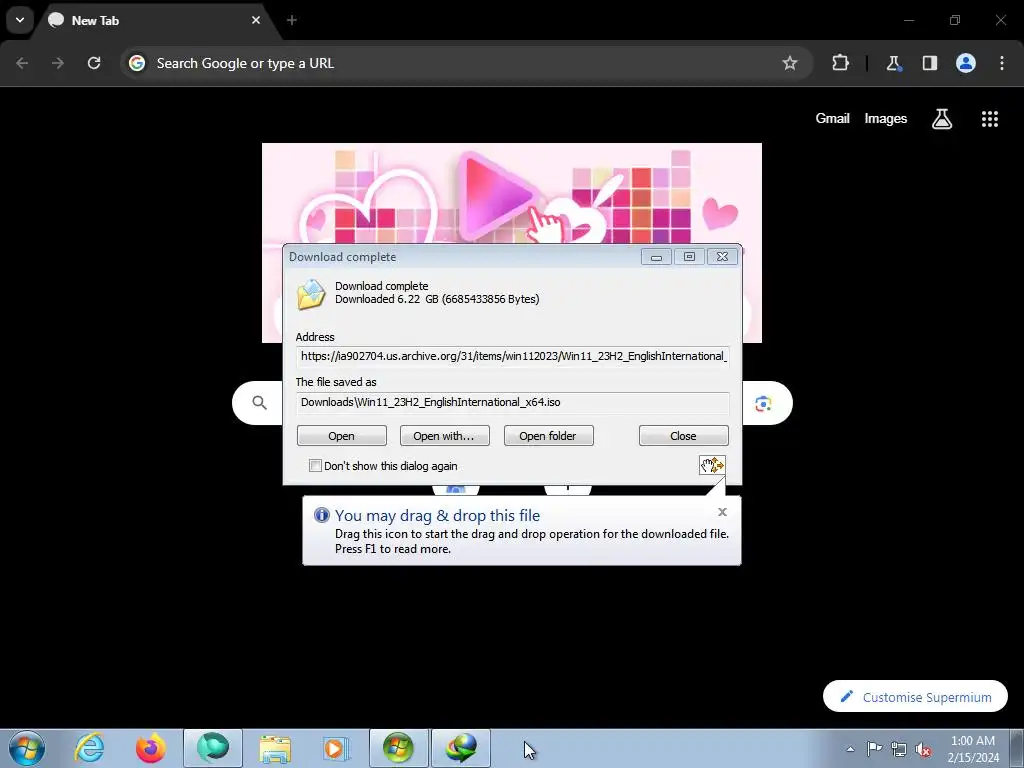Close the New Tab tab

click(256, 20)
